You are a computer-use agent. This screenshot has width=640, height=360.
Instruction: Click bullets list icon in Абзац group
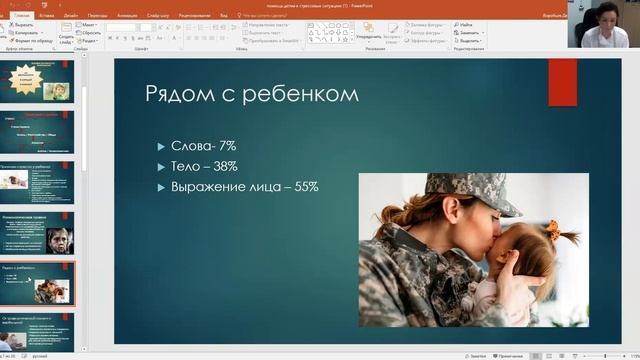(189, 27)
